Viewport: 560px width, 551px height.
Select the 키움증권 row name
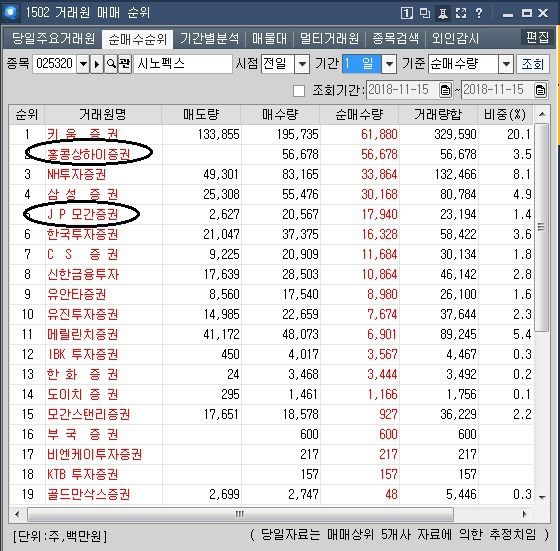point(82,135)
